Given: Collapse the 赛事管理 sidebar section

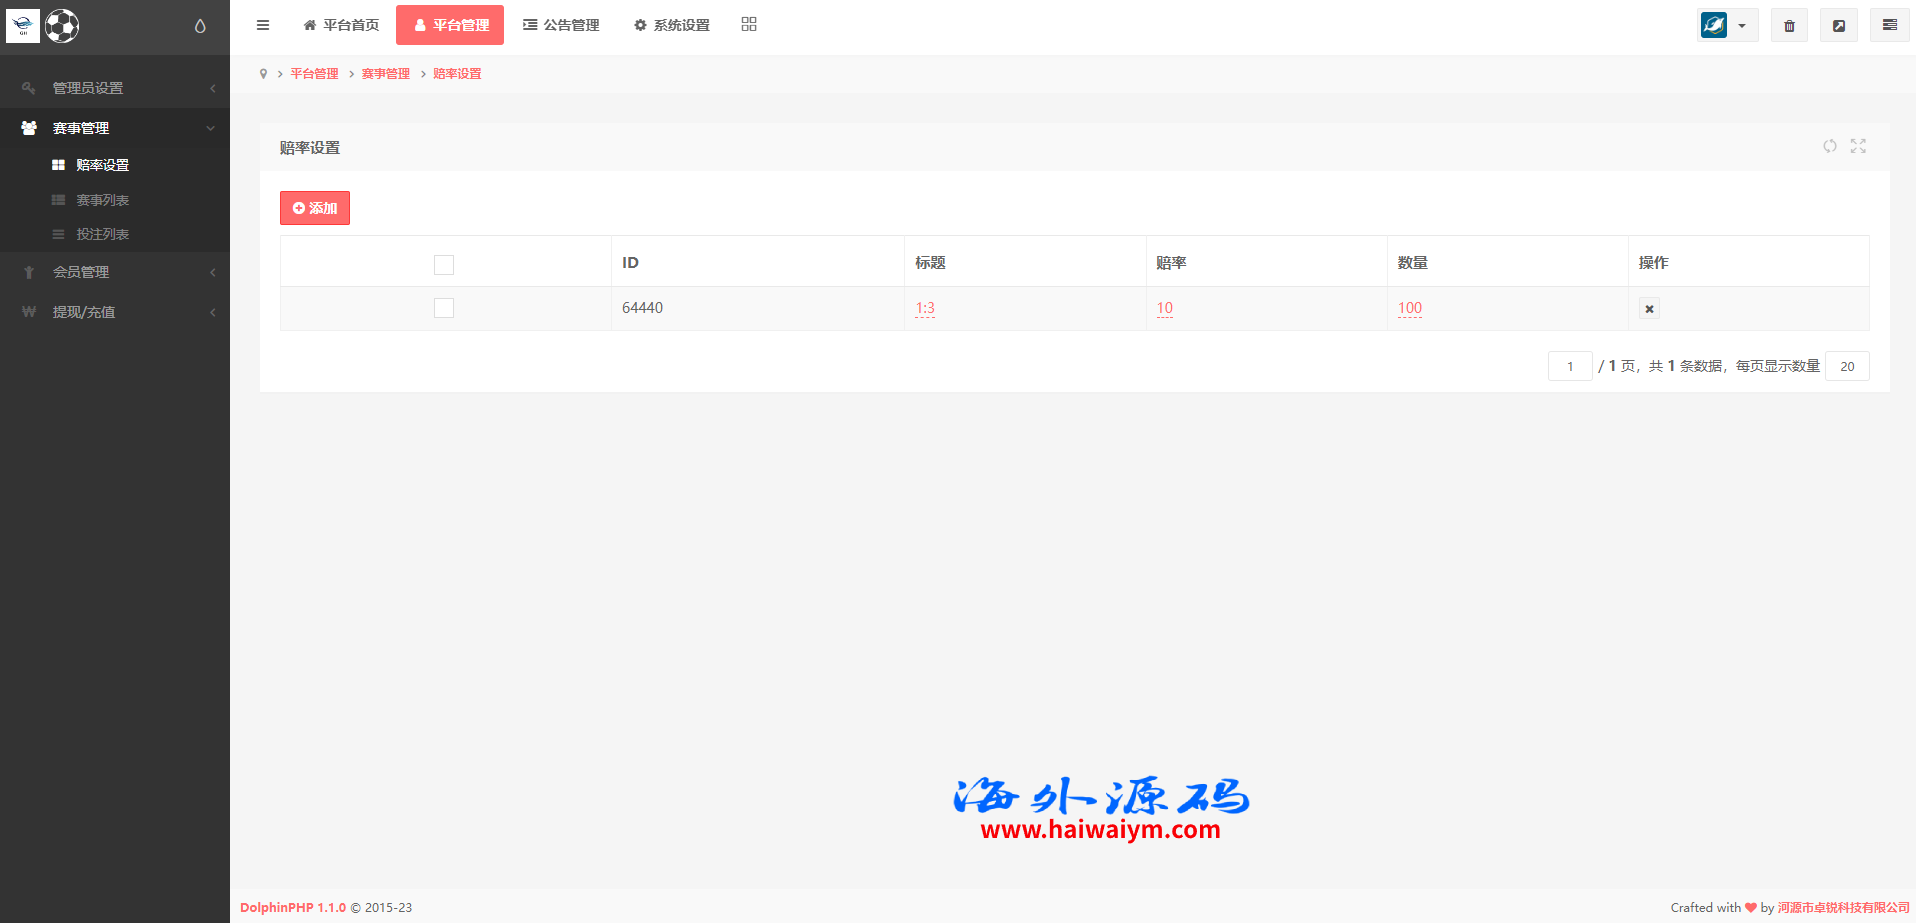Looking at the screenshot, I should (x=115, y=128).
